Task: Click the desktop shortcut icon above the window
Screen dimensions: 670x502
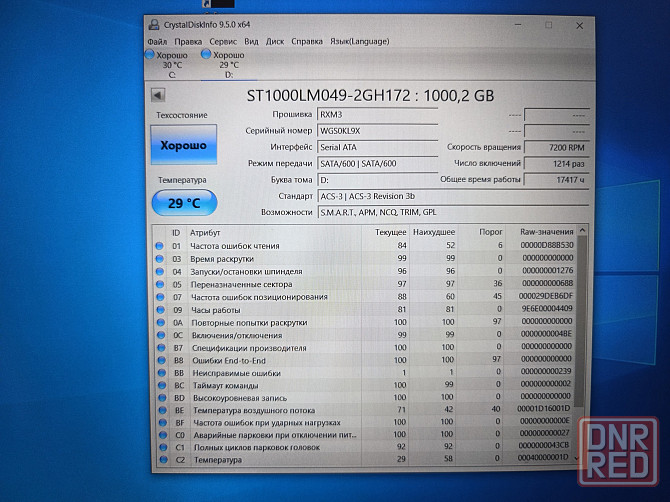Action: point(219,4)
